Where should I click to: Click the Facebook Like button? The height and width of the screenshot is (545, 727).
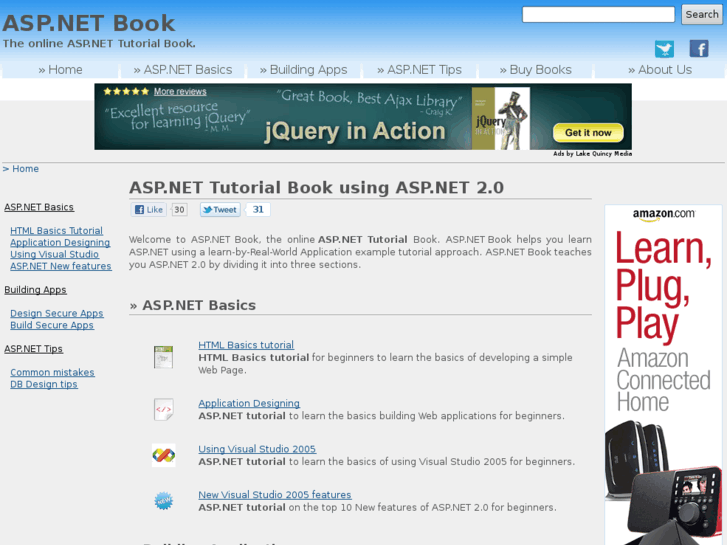pyautogui.click(x=148, y=210)
